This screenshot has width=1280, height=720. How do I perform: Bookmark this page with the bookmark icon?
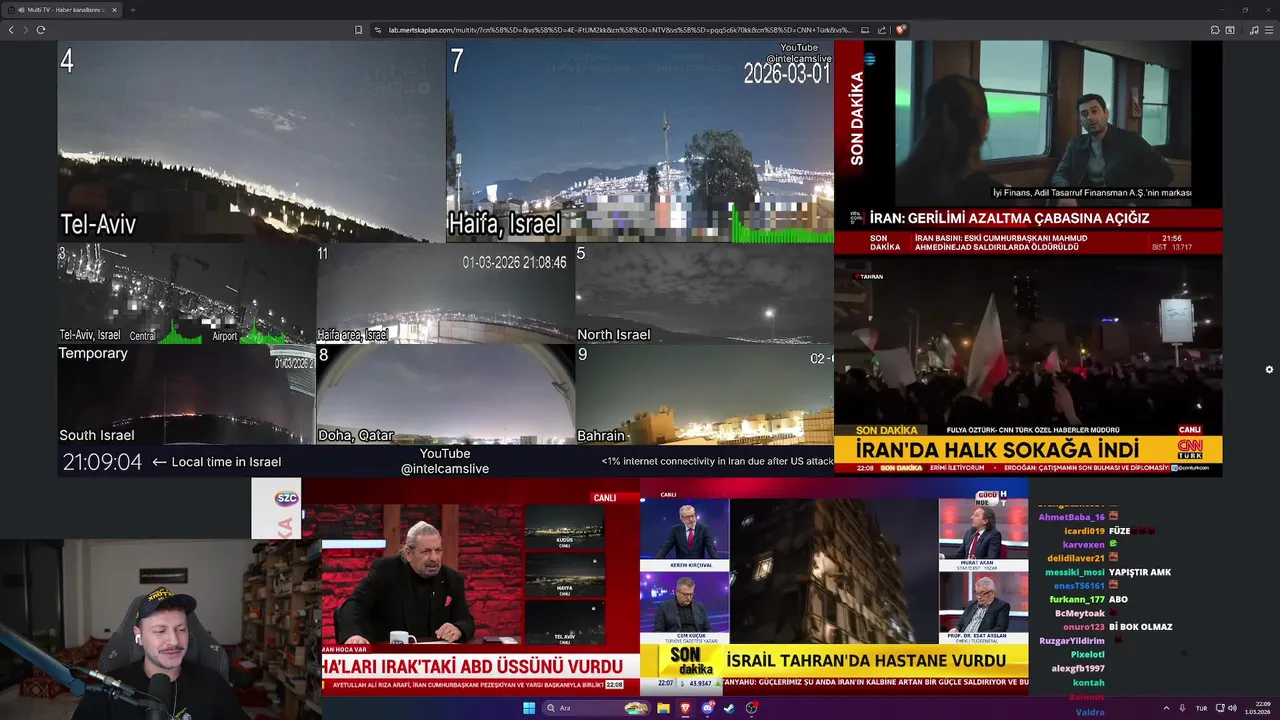point(359,30)
